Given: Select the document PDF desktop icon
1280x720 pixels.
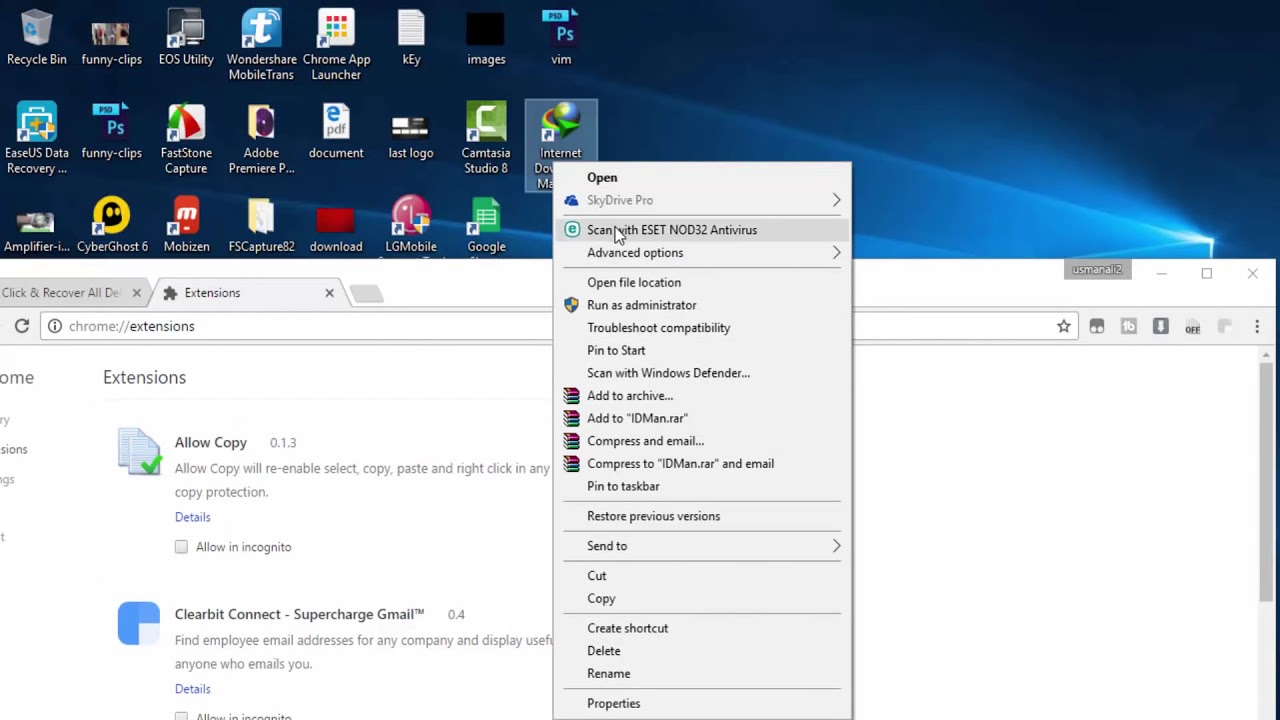Looking at the screenshot, I should 336,132.
